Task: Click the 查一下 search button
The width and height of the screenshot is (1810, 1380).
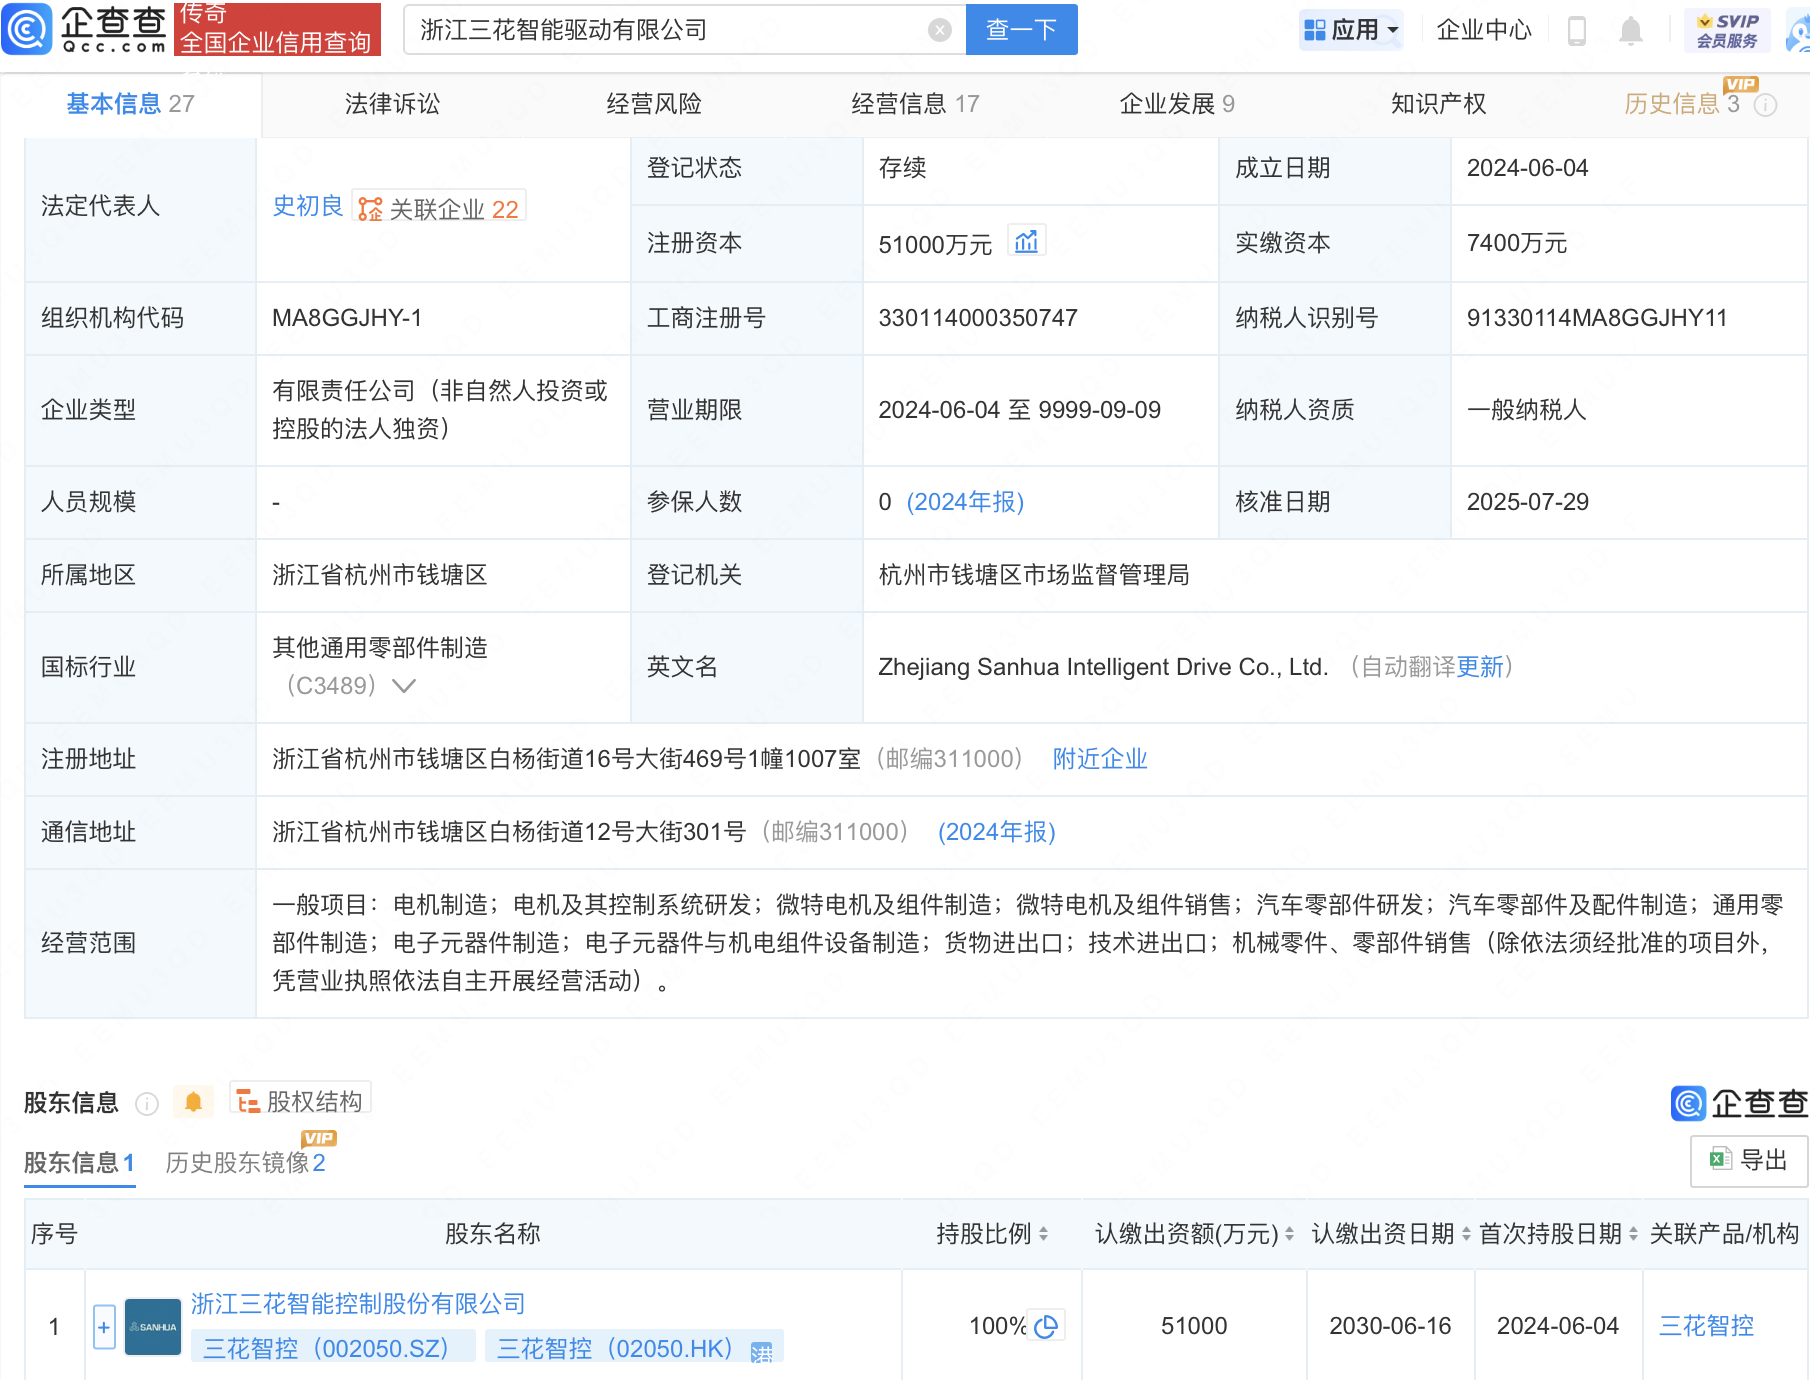Action: click(x=1021, y=30)
